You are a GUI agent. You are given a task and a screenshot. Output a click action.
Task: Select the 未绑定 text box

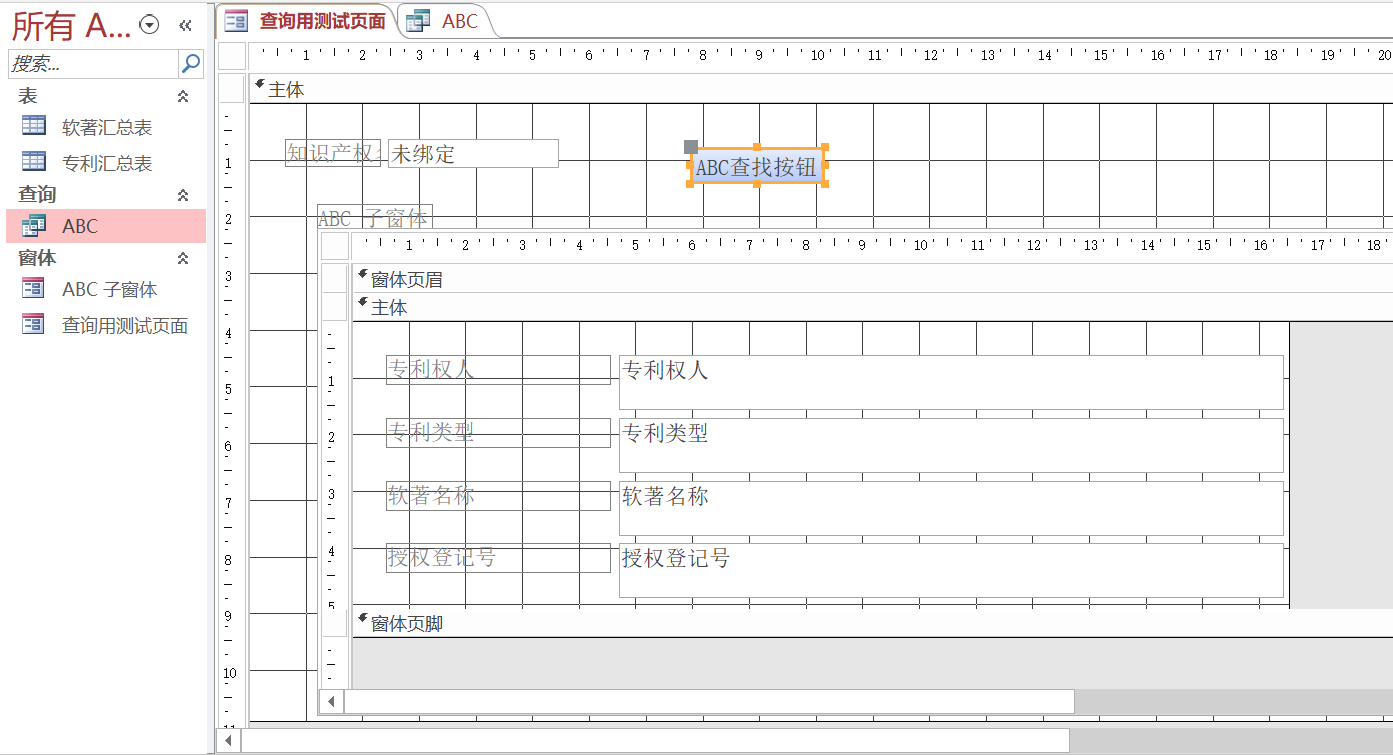[473, 153]
